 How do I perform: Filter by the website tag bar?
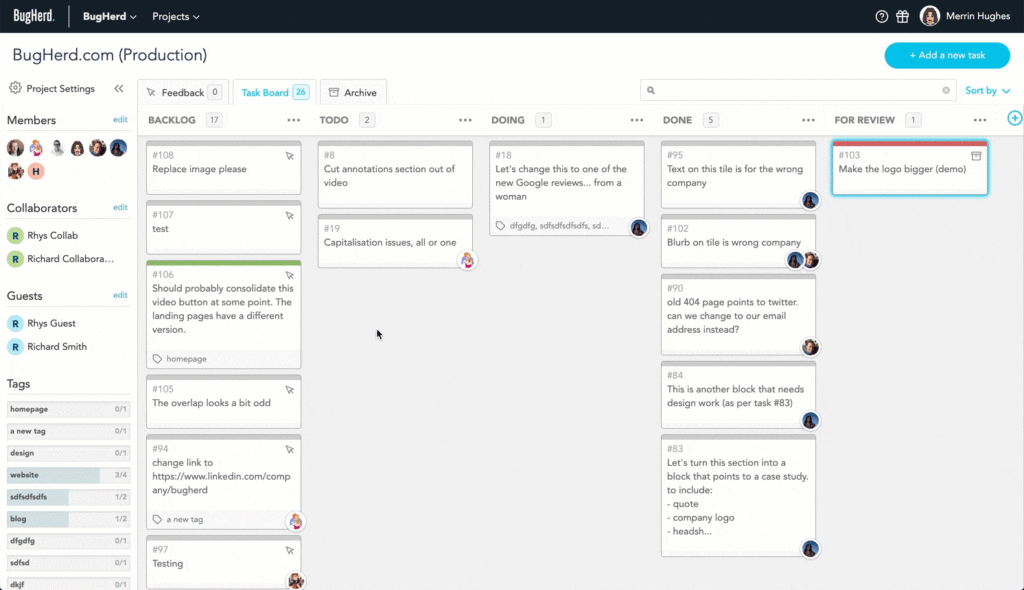pyautogui.click(x=68, y=475)
